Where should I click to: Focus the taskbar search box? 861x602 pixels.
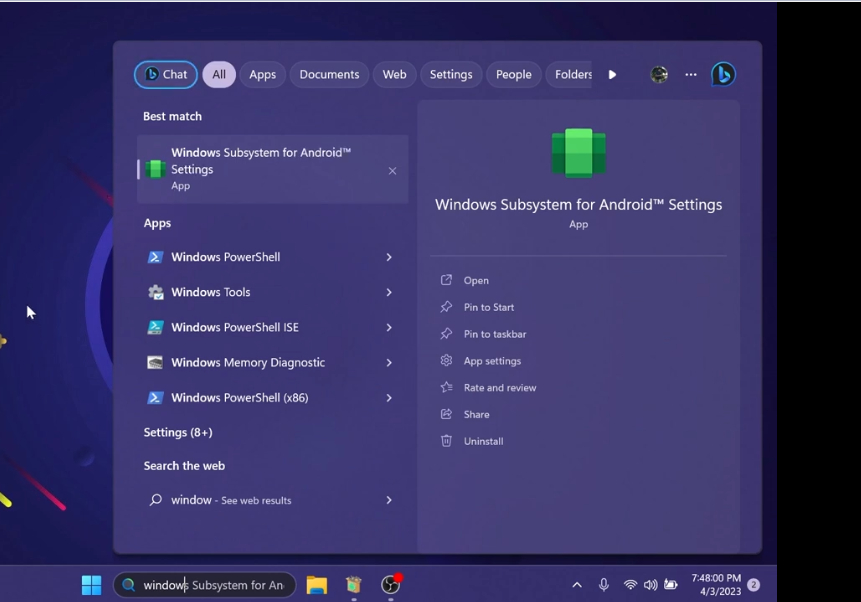(x=205, y=585)
